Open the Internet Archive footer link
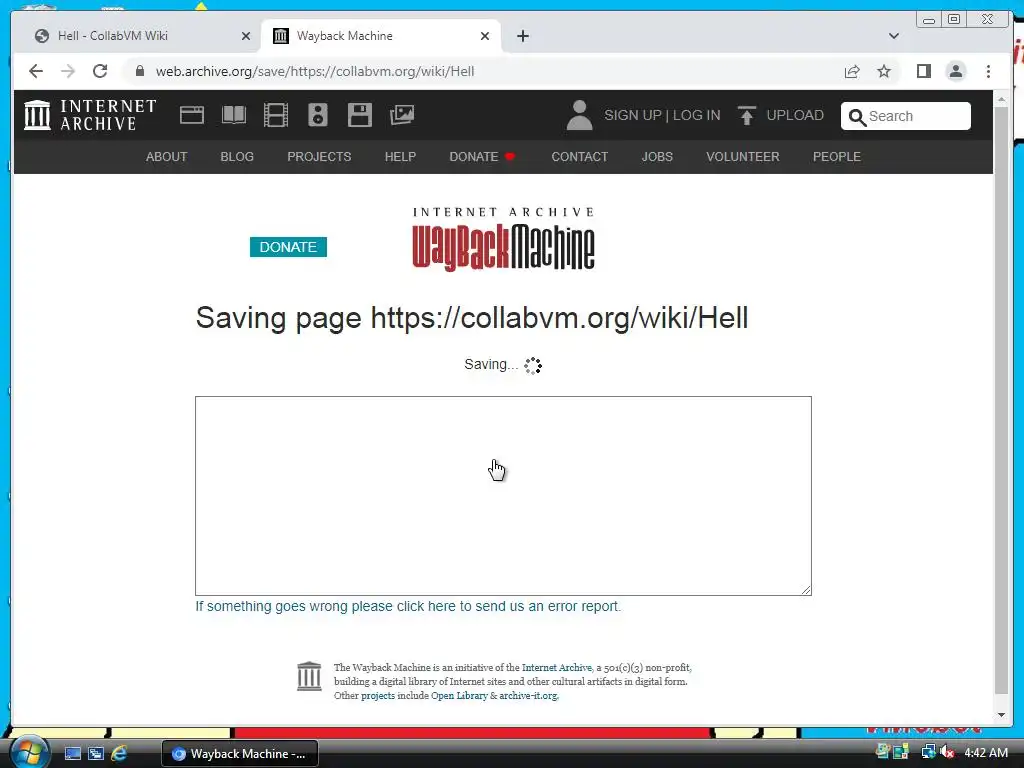 [556, 667]
